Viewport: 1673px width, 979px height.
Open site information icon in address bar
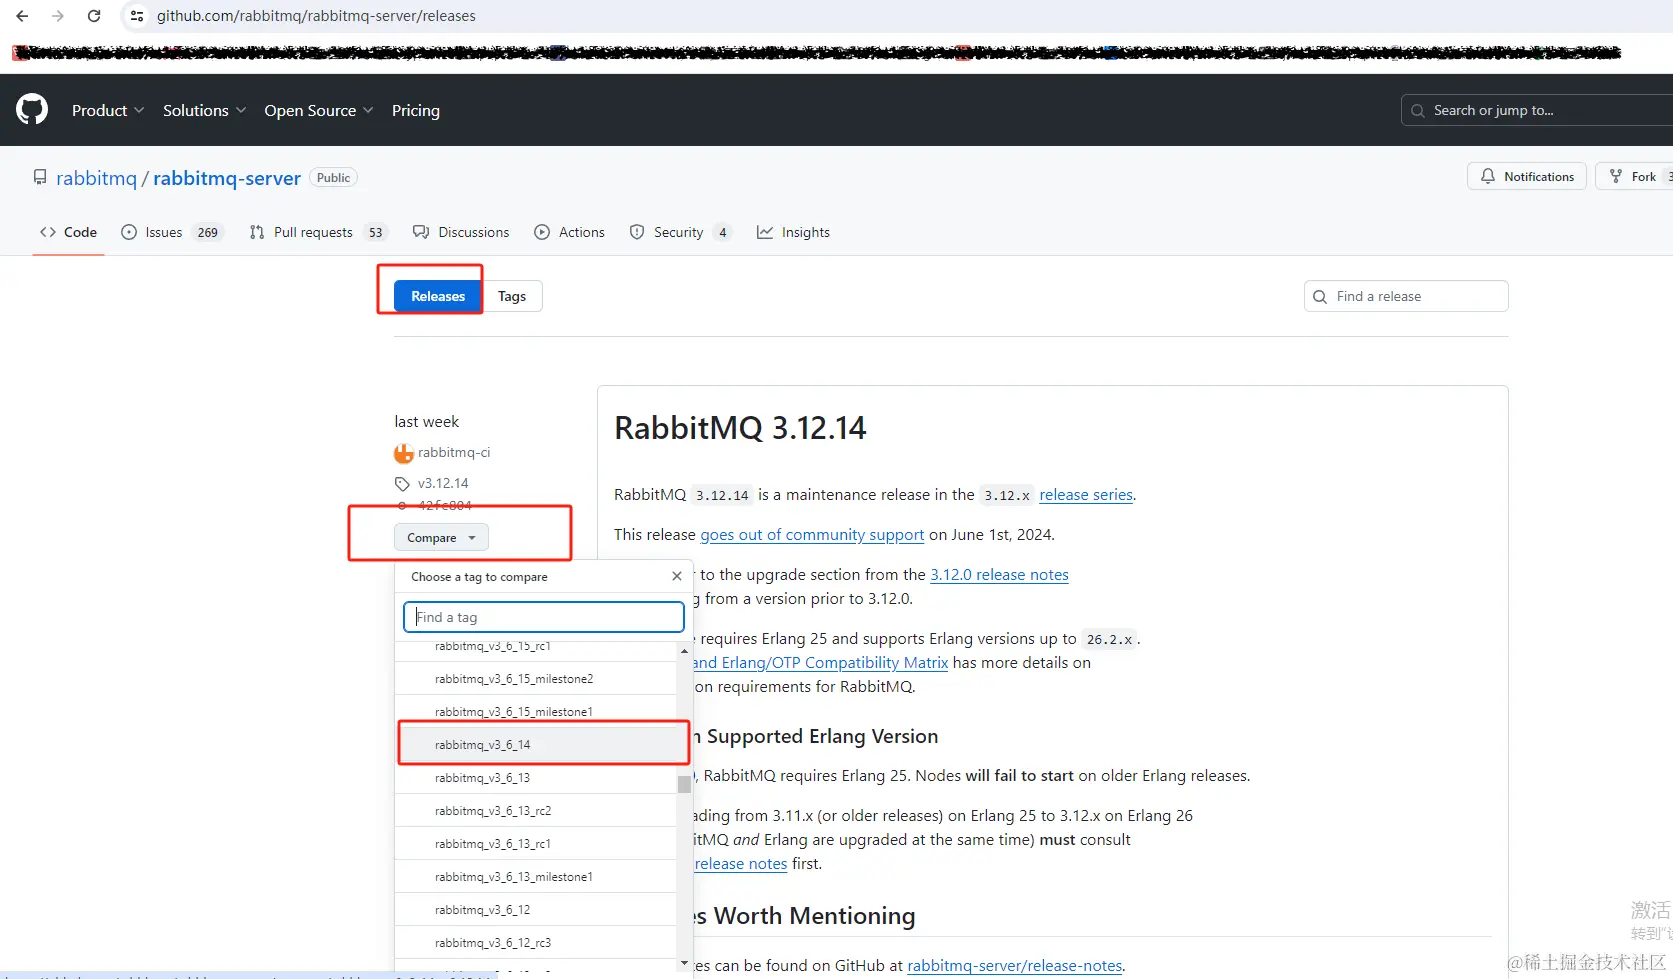[x=137, y=16]
